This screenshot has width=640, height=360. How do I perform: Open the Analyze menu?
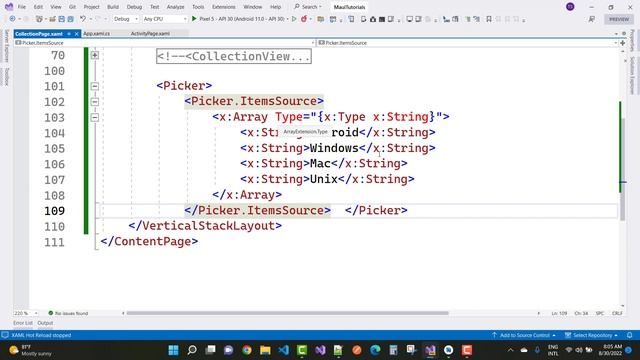coord(176,7)
